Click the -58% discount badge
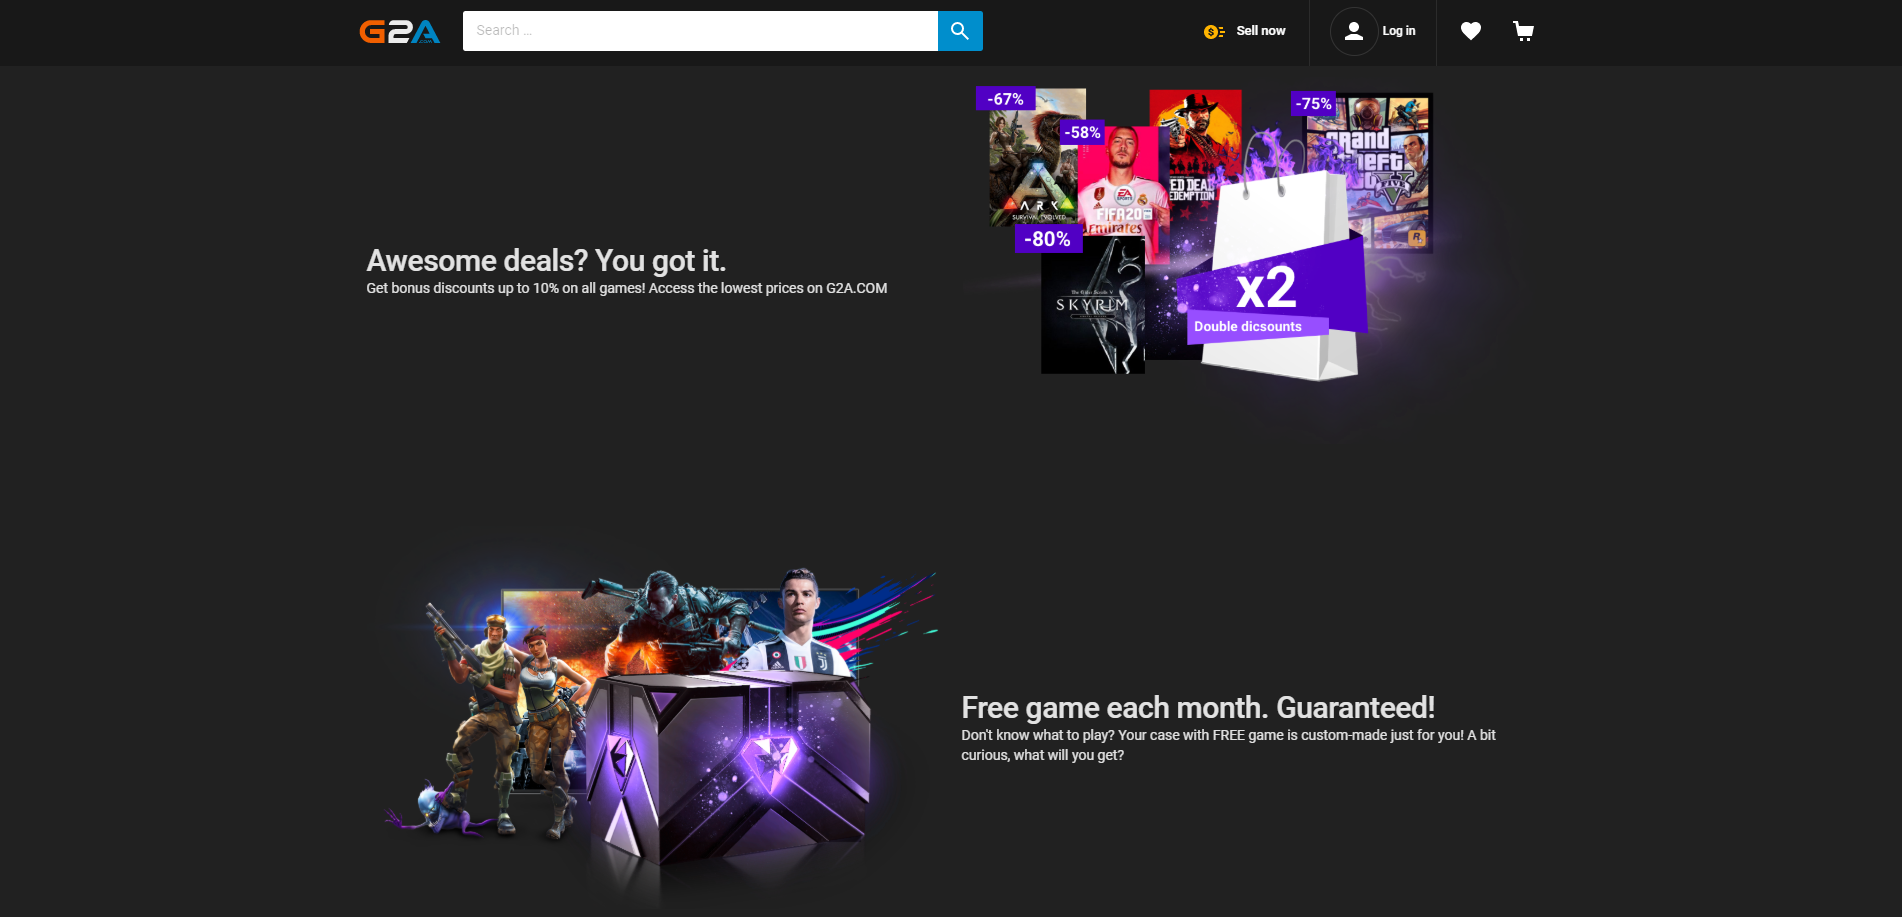 [x=1082, y=132]
